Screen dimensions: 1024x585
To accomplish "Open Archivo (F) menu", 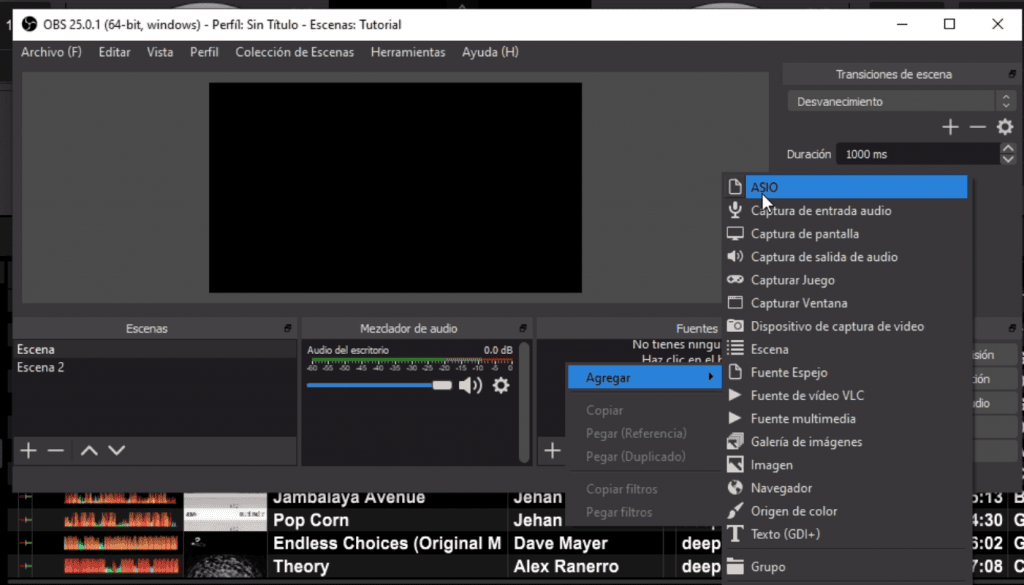I will (x=52, y=52).
